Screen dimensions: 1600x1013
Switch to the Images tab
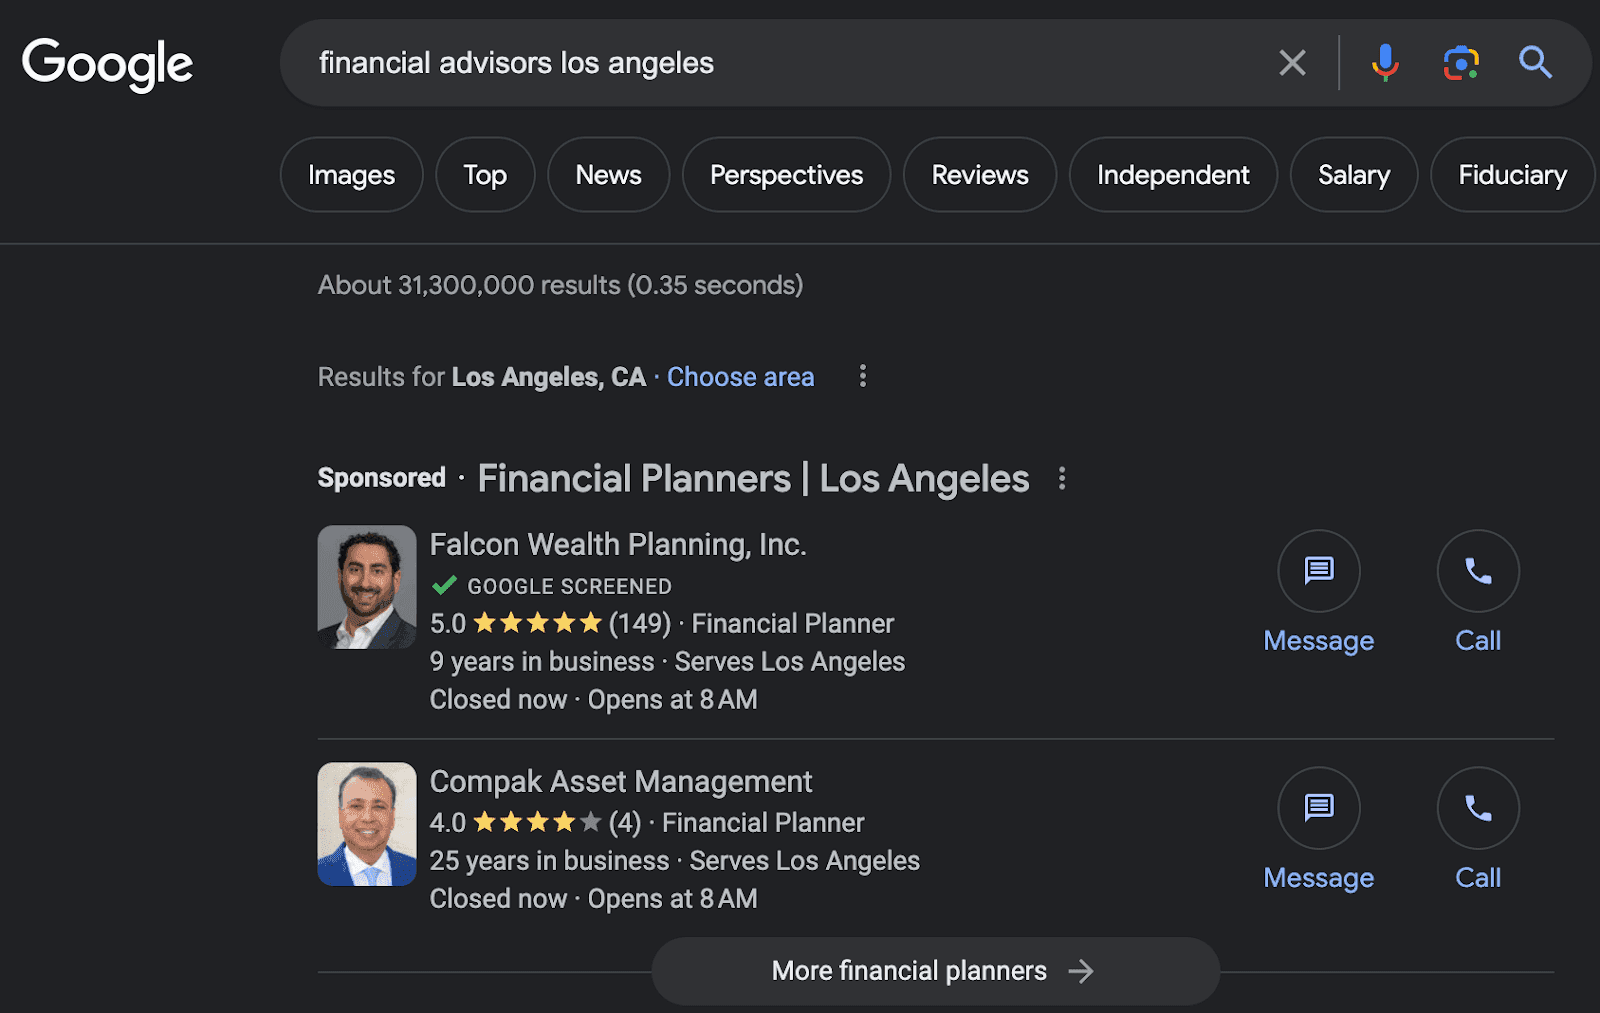coord(351,174)
